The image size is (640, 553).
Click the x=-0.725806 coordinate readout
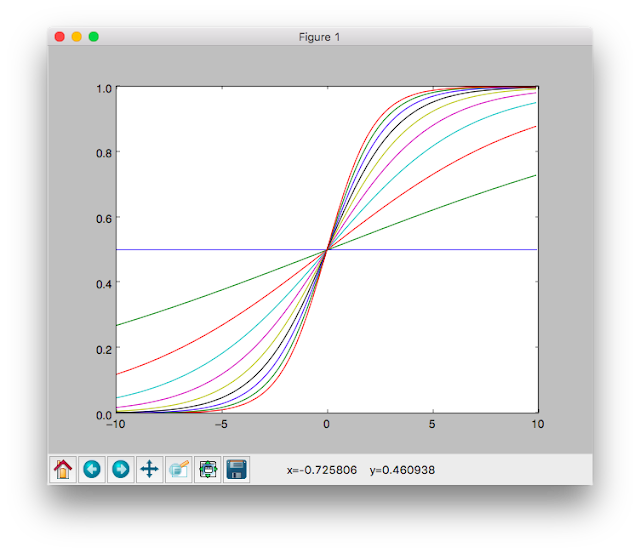[322, 470]
